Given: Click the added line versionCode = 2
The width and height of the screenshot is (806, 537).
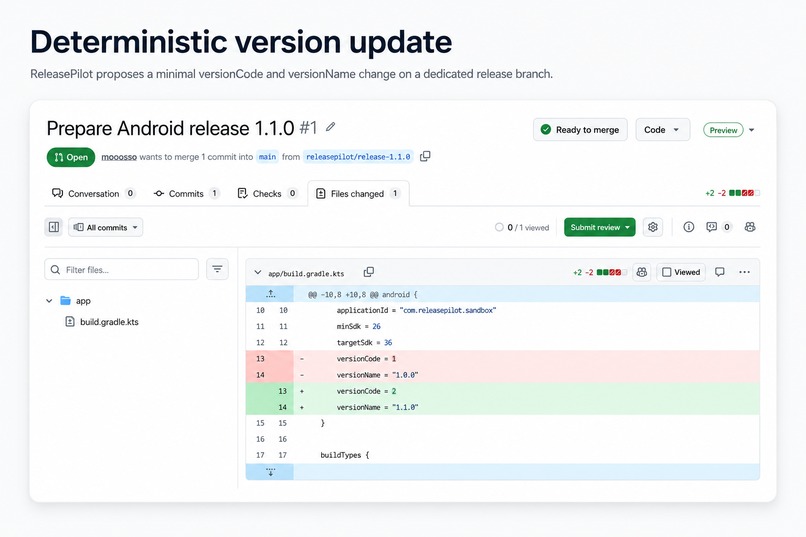Looking at the screenshot, I should [x=503, y=391].
